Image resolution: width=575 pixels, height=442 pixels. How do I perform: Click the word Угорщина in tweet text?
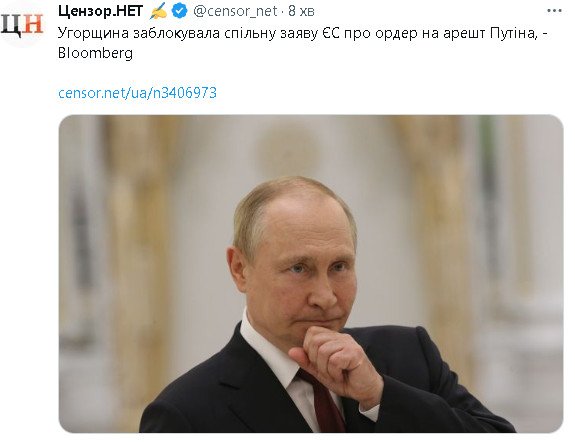pos(94,33)
